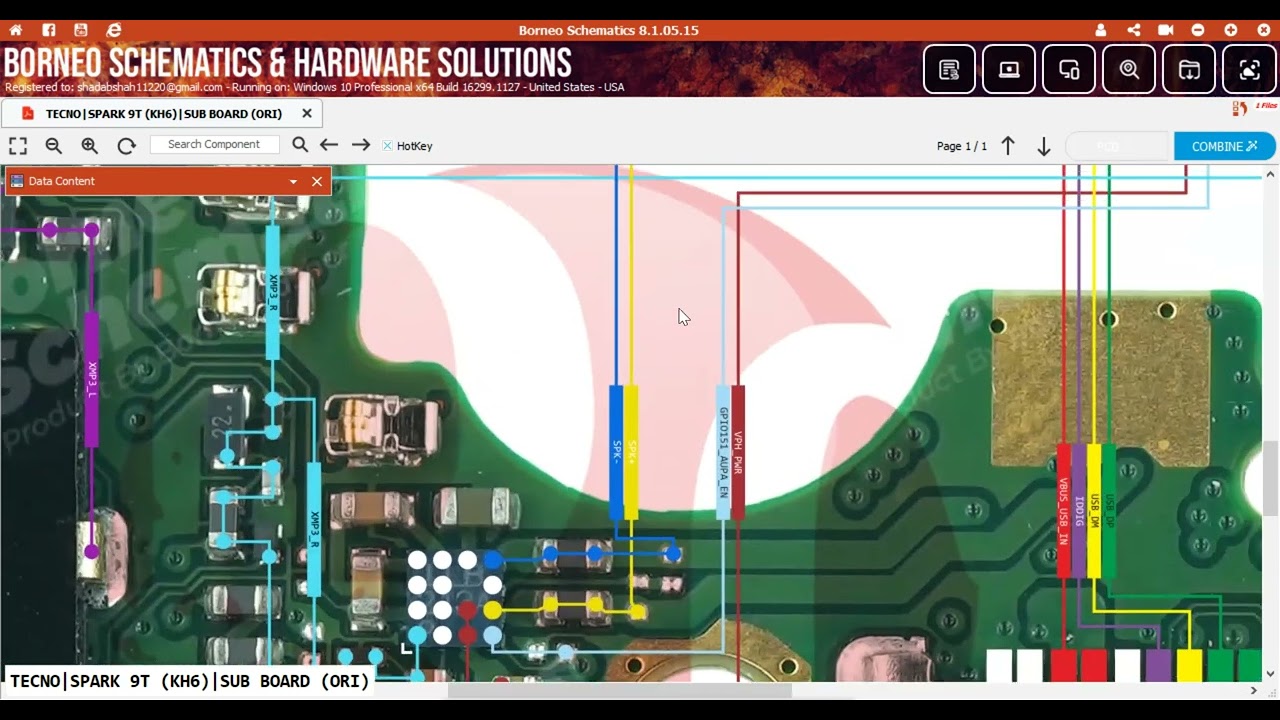The image size is (1280, 720).
Task: Select the TECNO SPARK 9T SUB BOARD tab
Action: pos(163,114)
